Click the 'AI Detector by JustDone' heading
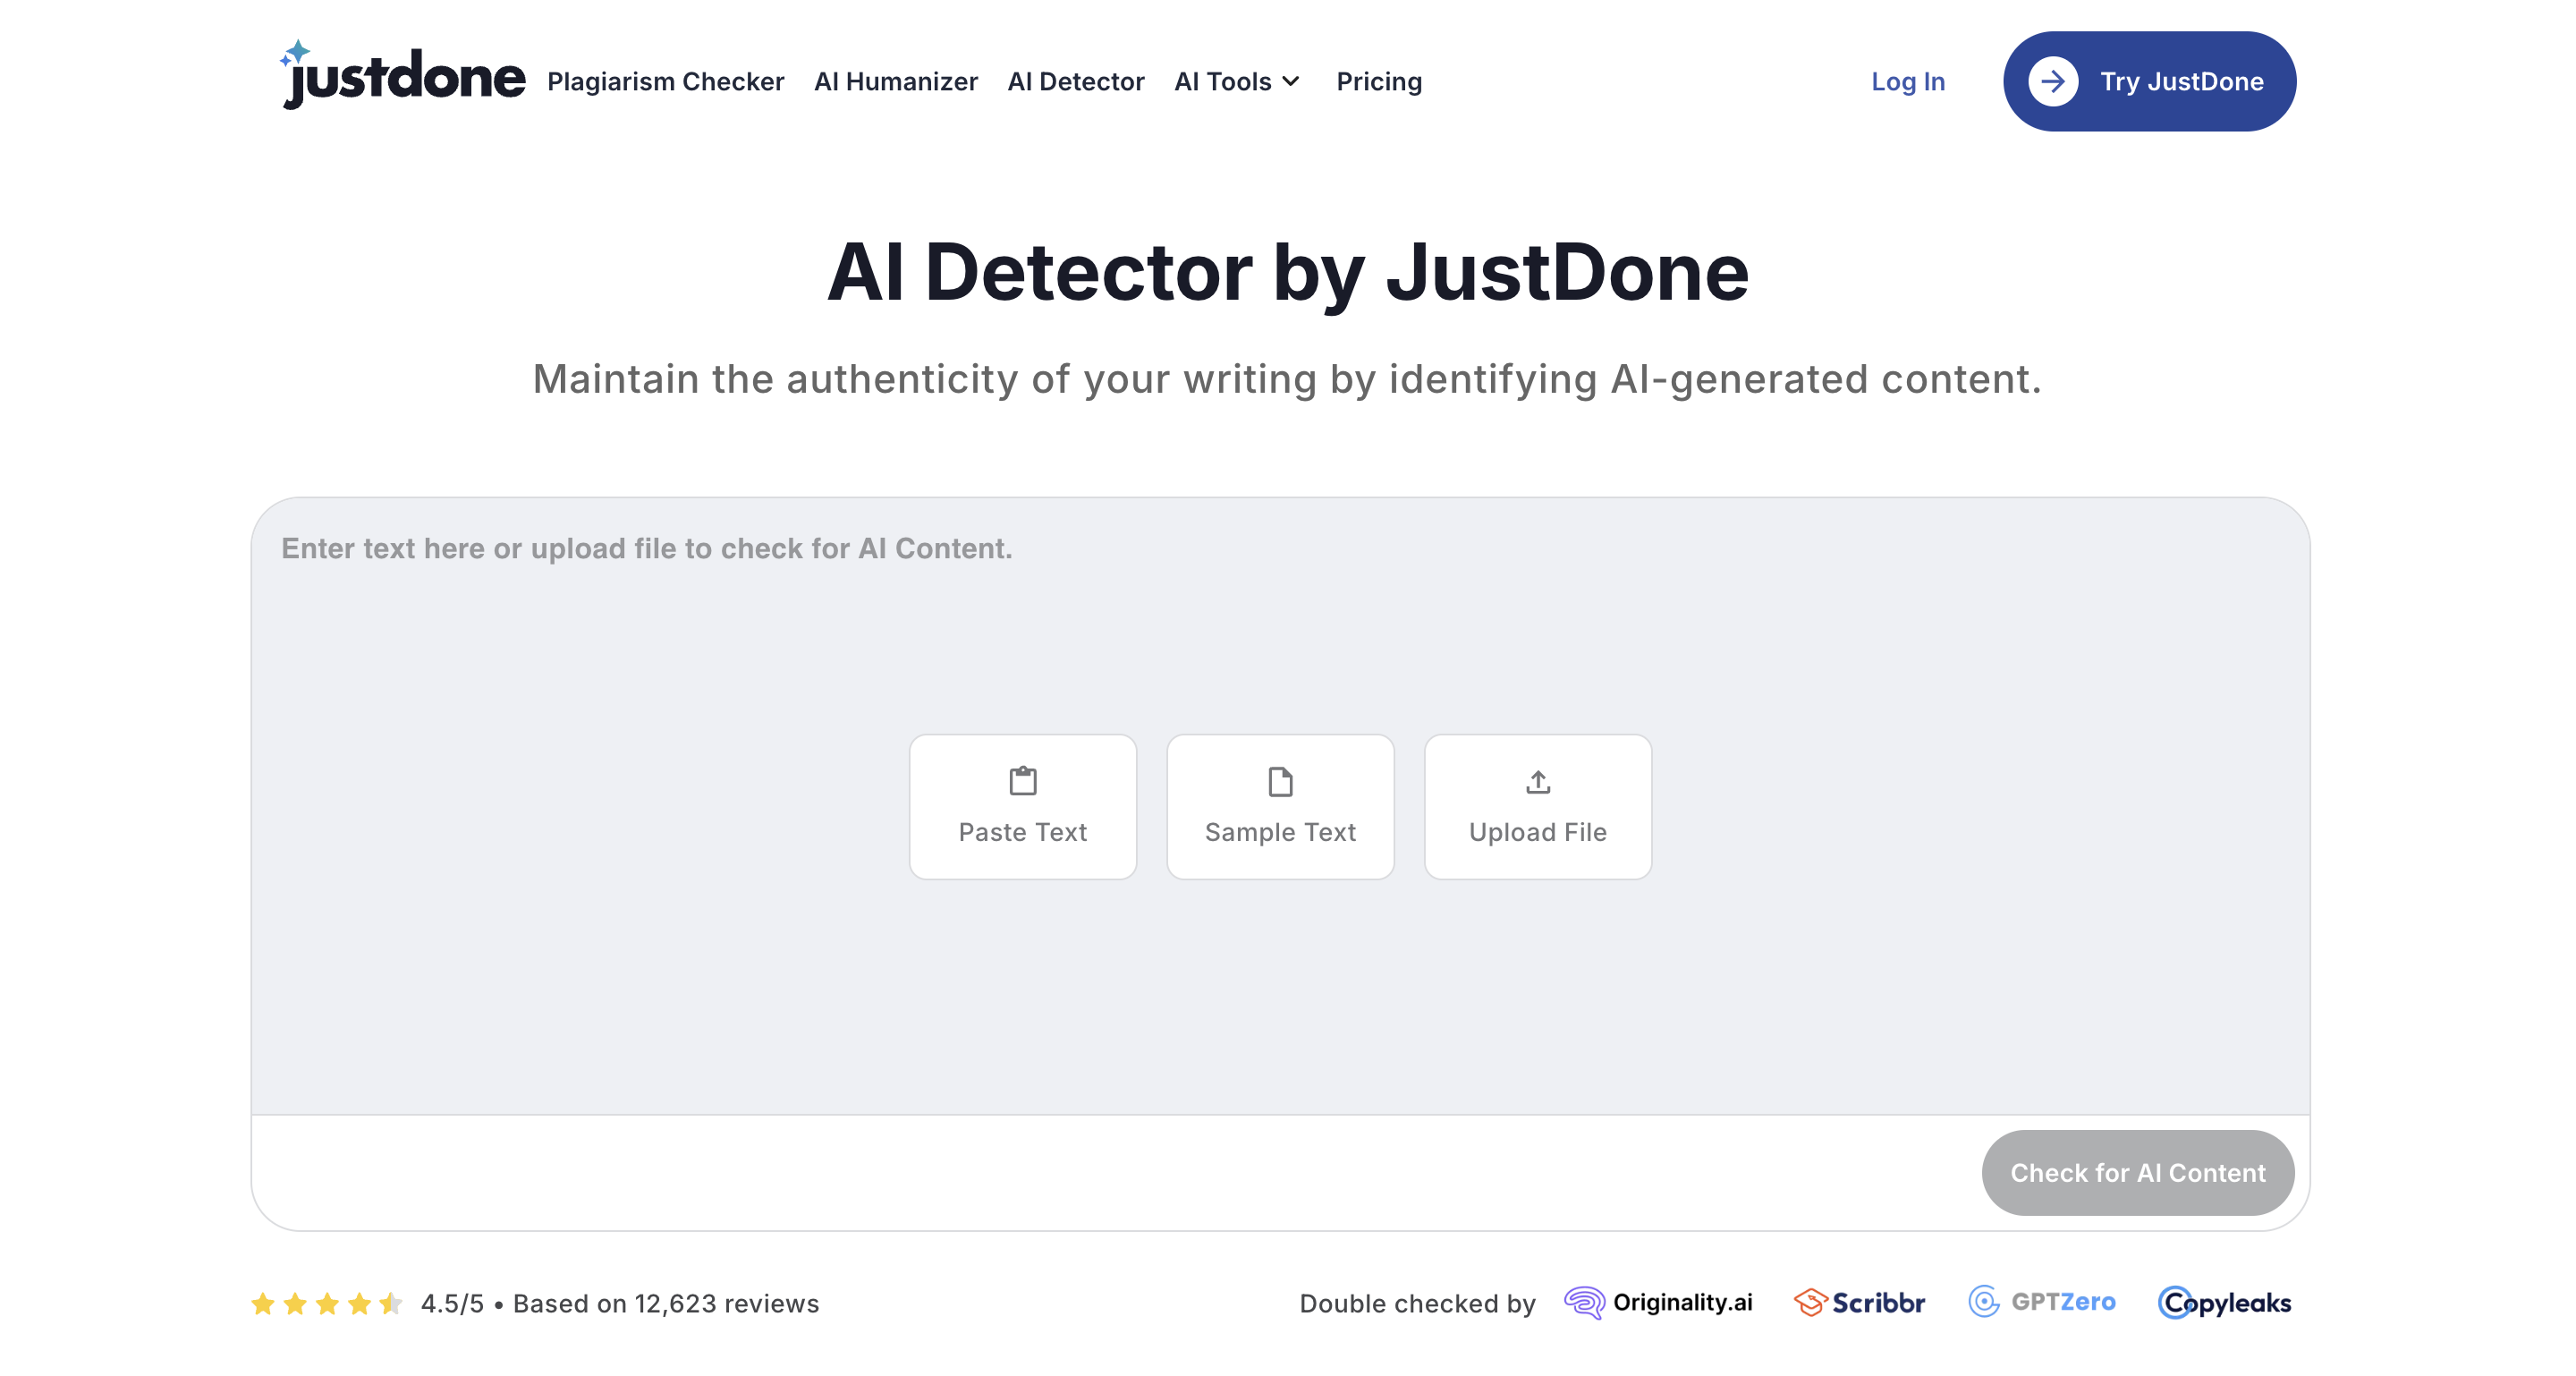 tap(1288, 272)
